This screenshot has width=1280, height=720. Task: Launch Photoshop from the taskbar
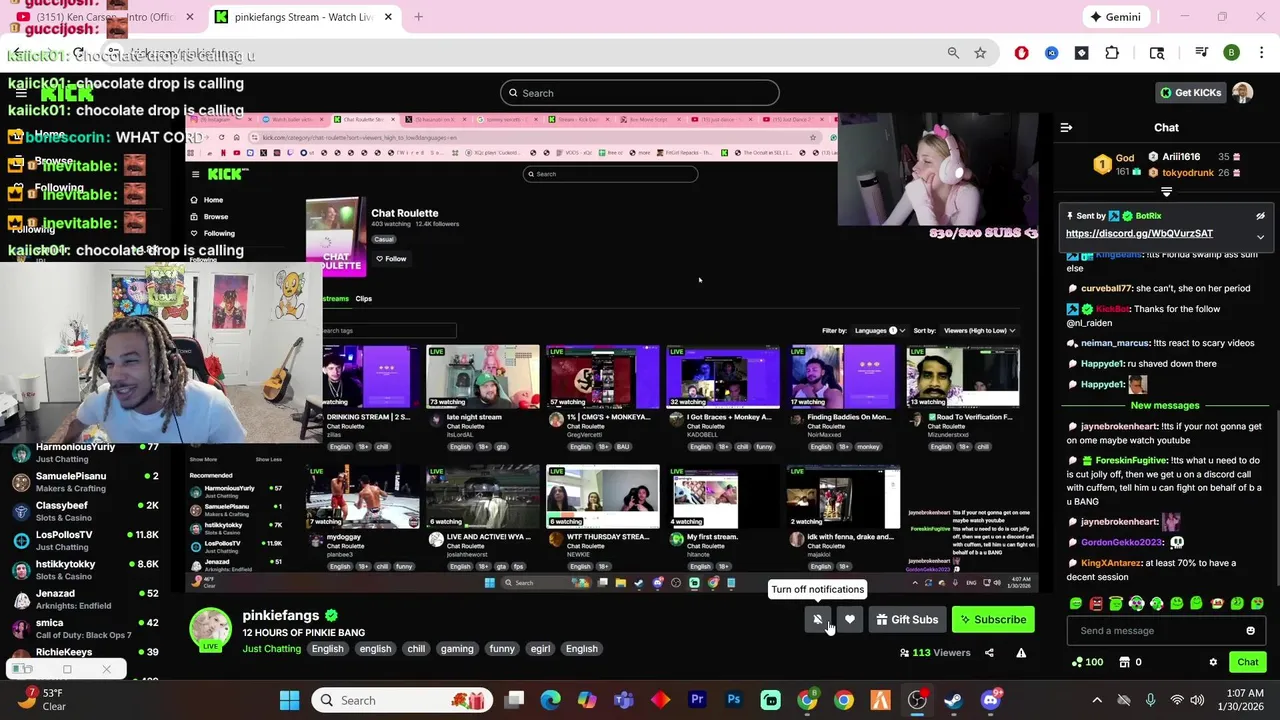pyautogui.click(x=734, y=701)
